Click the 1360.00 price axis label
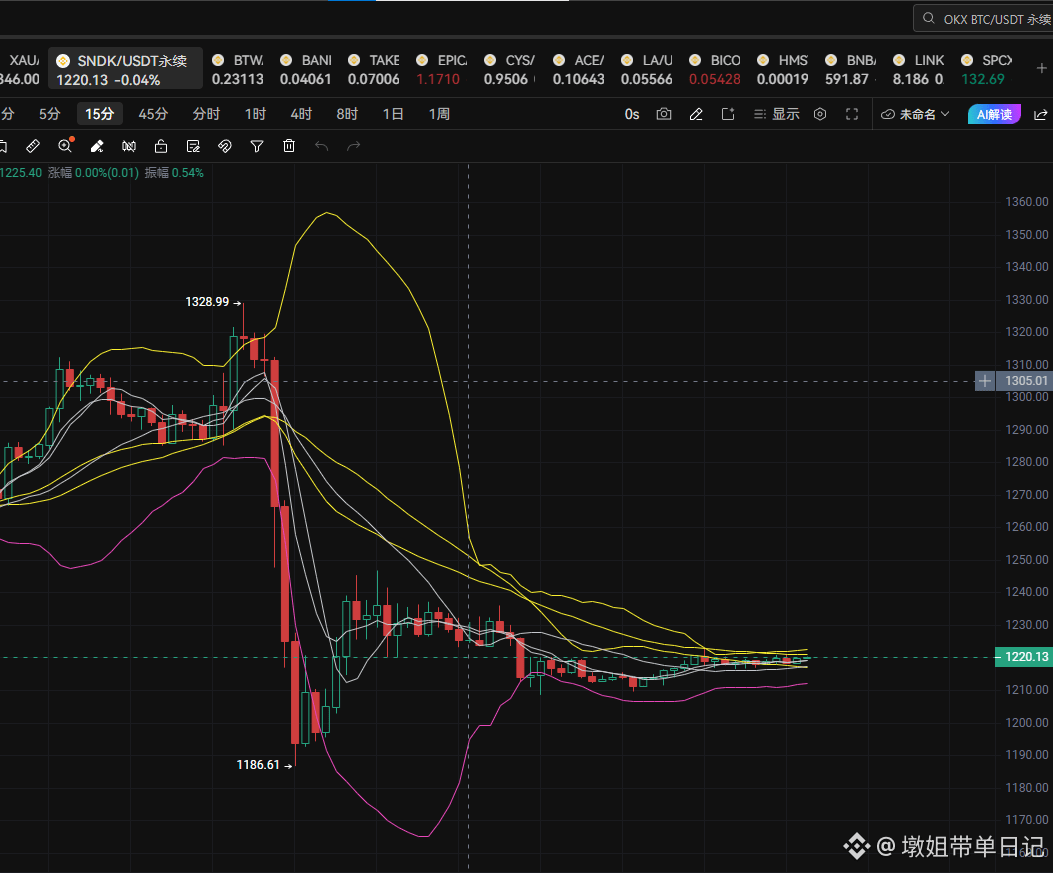Screen dimensions: 1053x873 1027,201
